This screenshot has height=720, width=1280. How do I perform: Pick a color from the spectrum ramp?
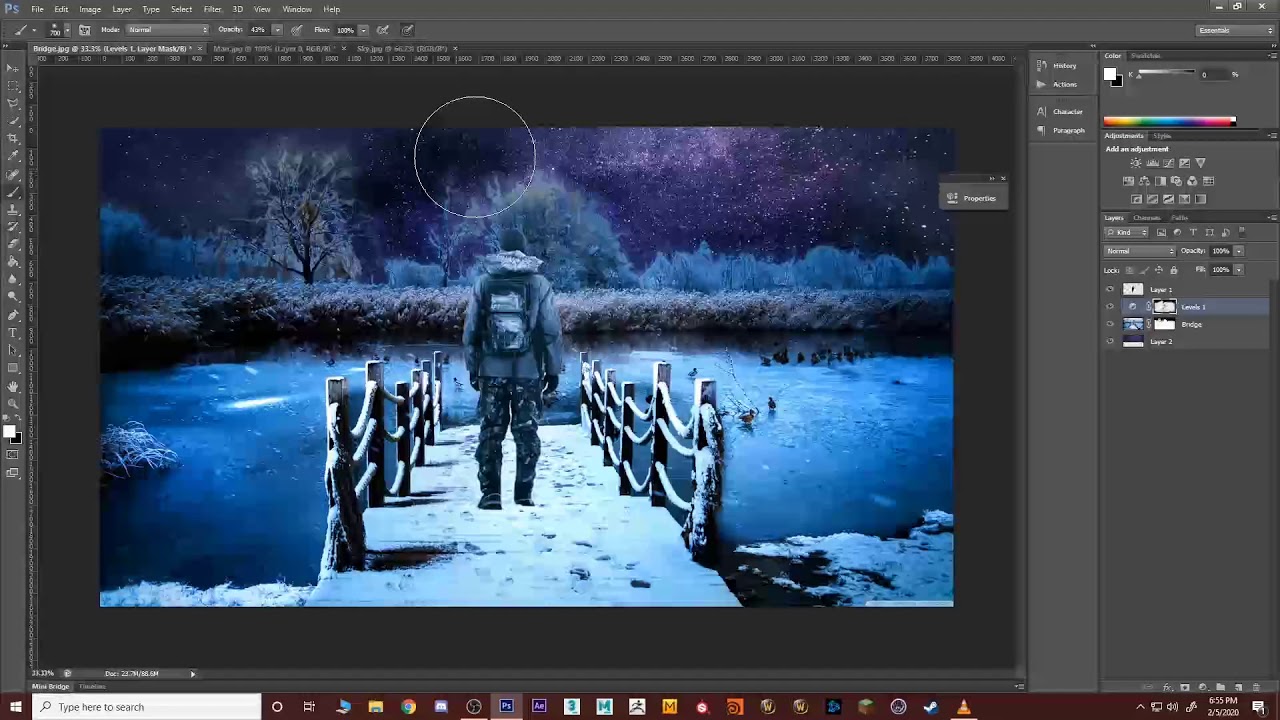1169,122
